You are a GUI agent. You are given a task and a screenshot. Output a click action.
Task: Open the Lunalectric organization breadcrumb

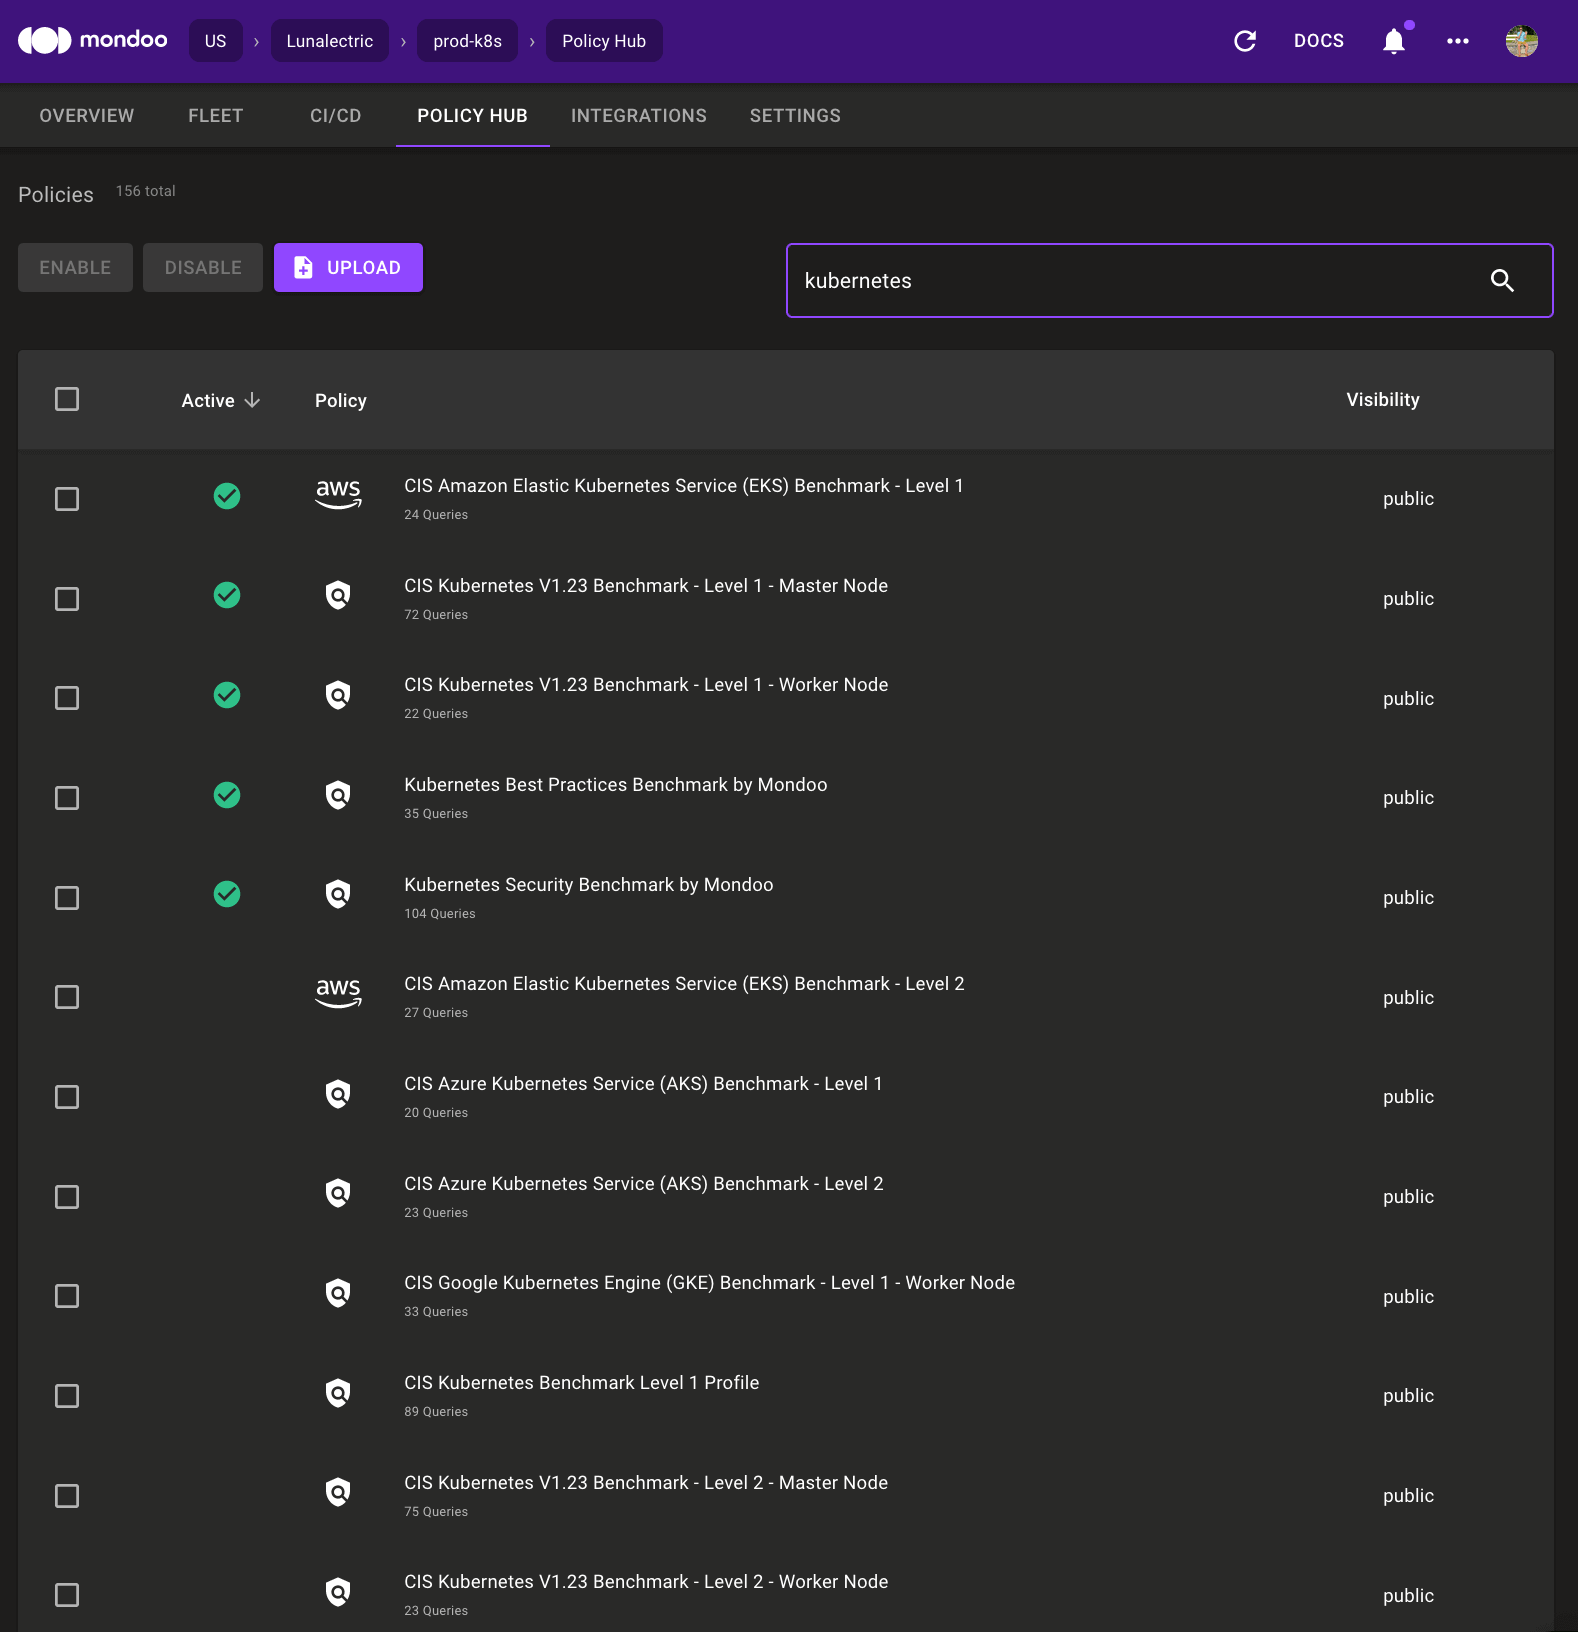pos(329,41)
